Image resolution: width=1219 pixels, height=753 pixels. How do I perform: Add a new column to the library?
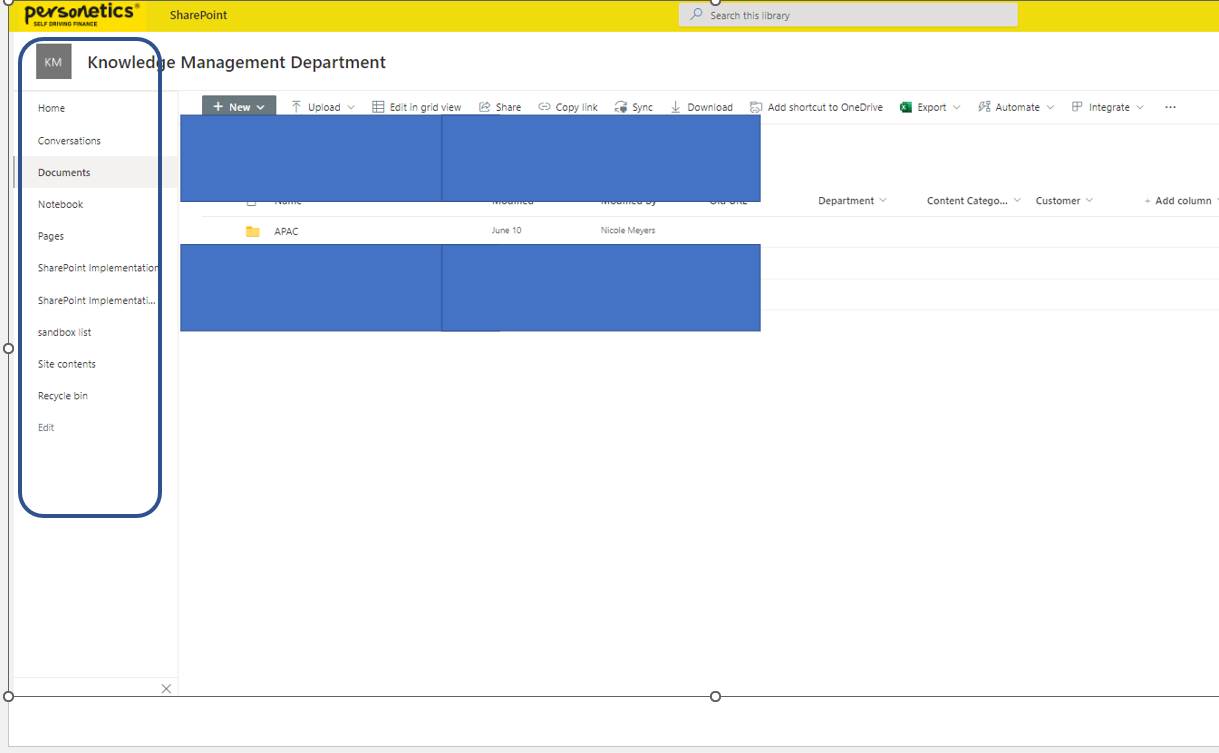coord(1179,200)
